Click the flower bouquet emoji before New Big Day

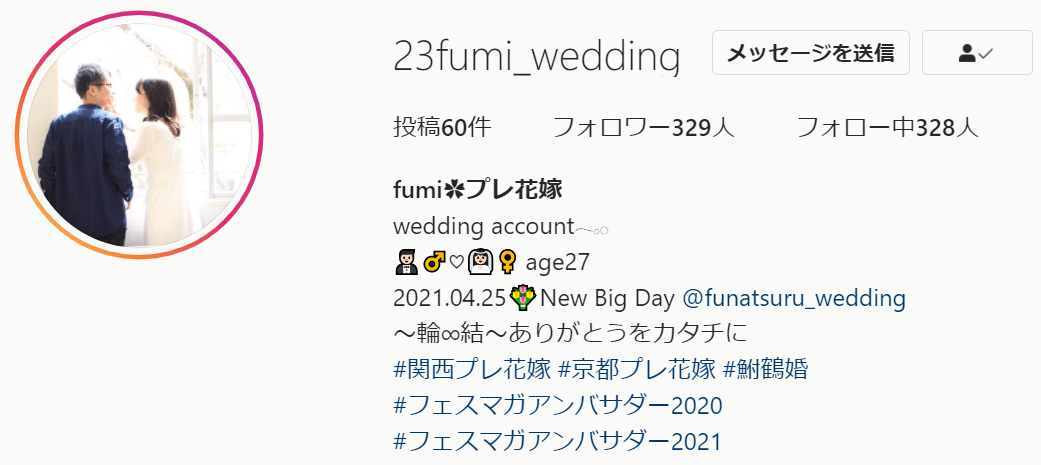(524, 298)
